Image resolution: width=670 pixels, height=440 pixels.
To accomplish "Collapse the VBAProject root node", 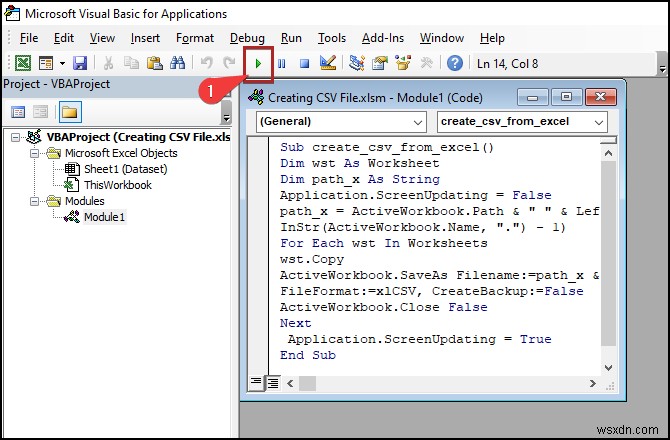I will (15, 138).
